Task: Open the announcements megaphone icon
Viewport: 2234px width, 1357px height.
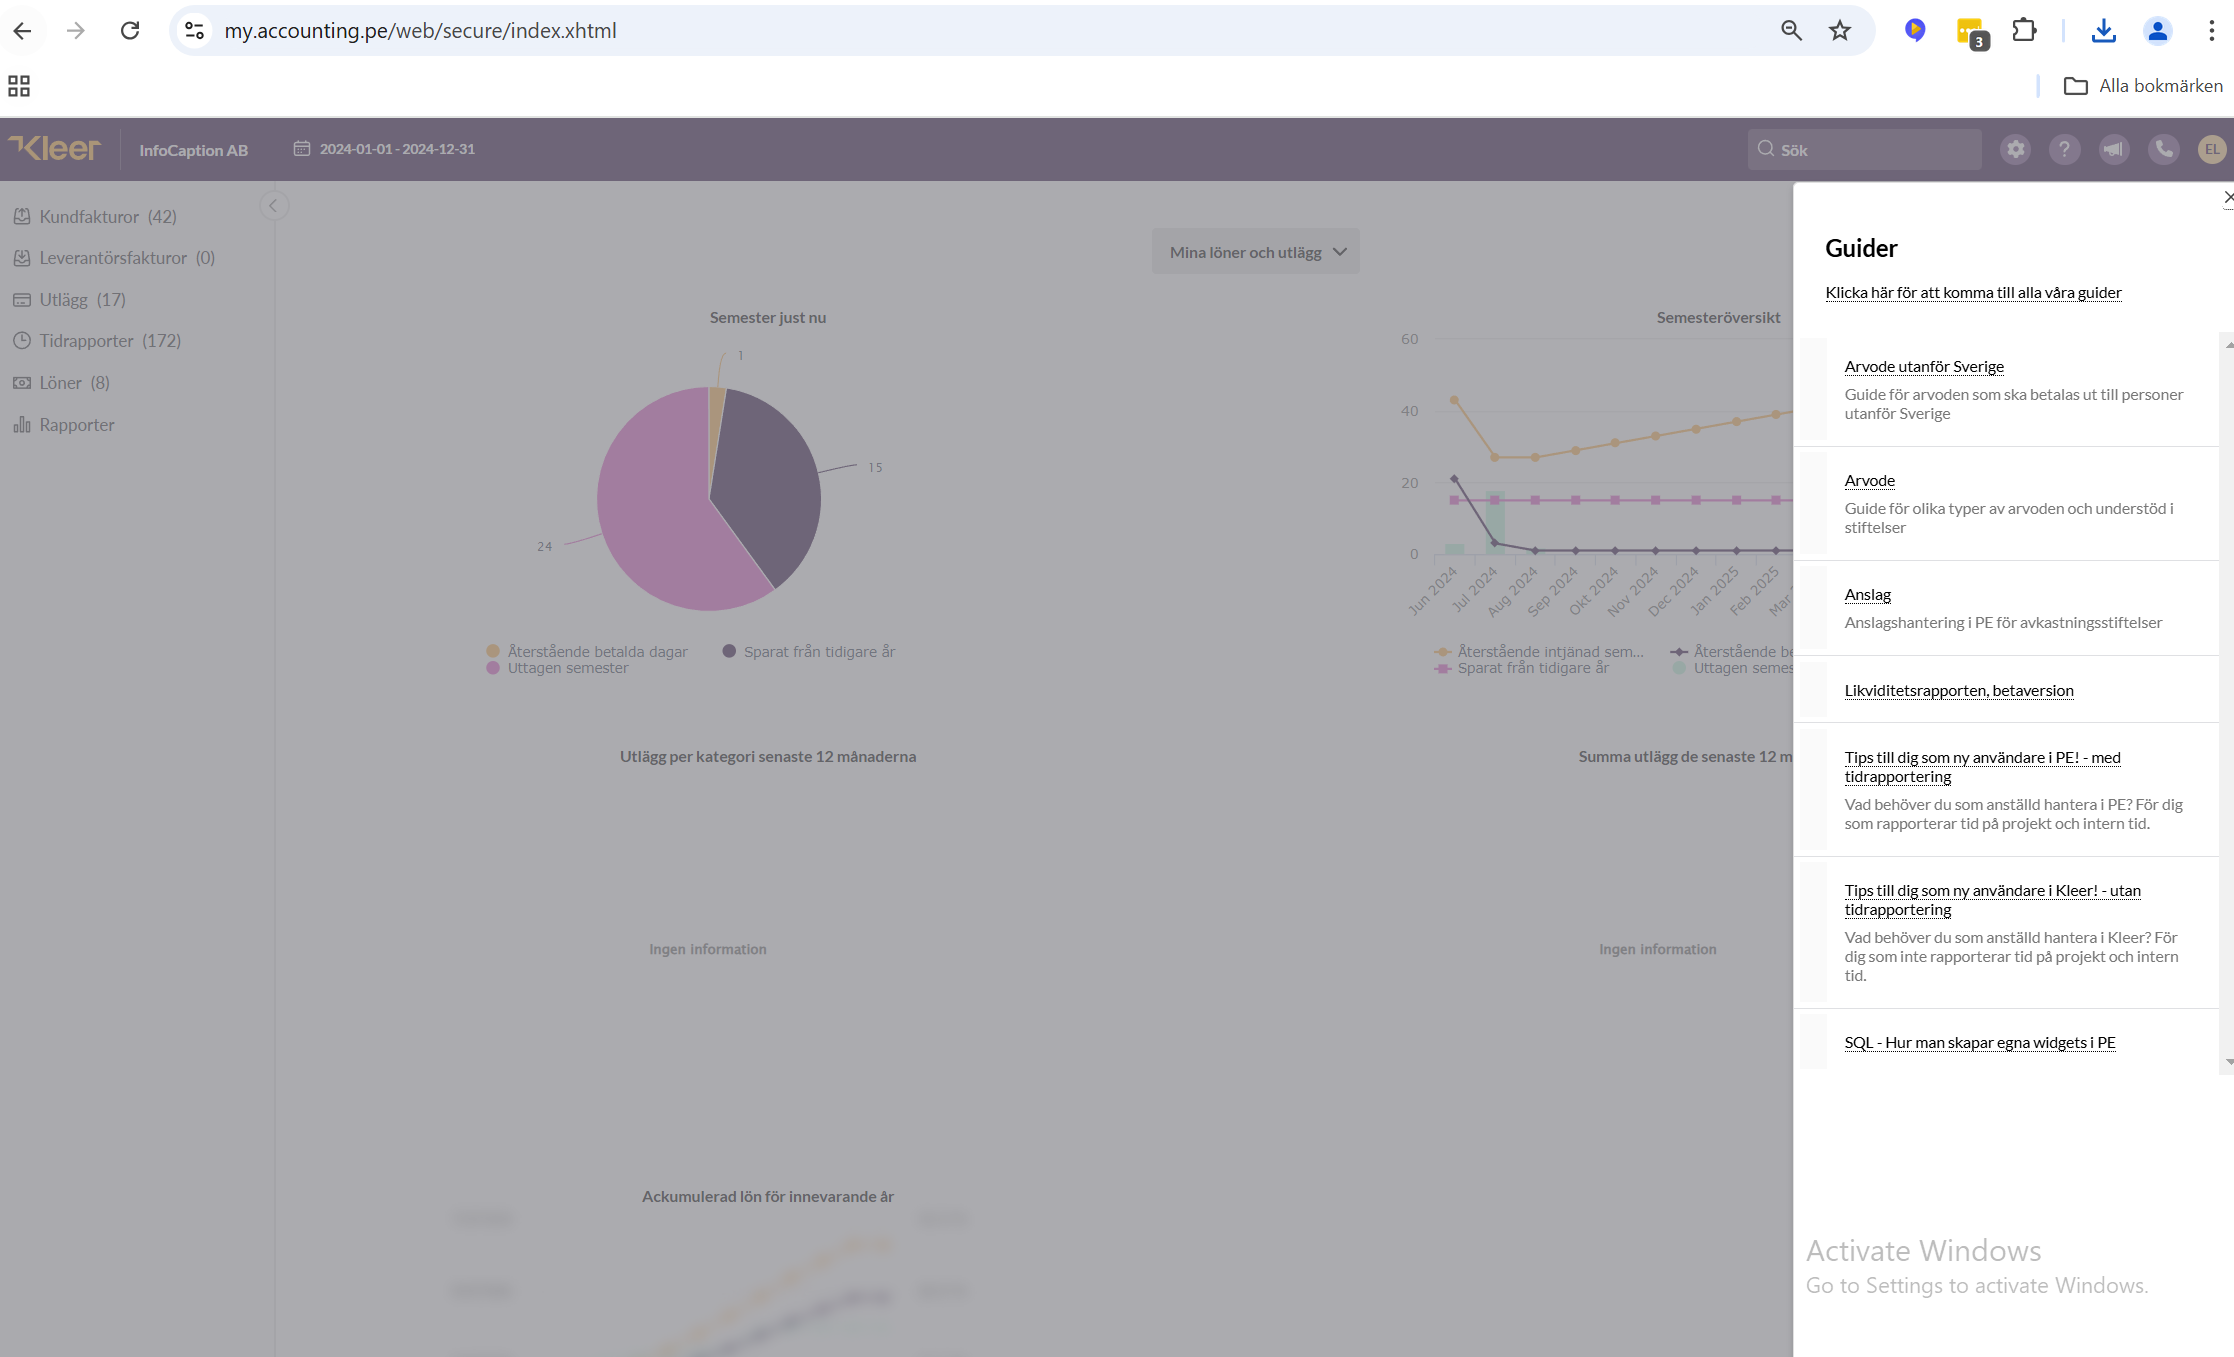Action: click(2113, 150)
